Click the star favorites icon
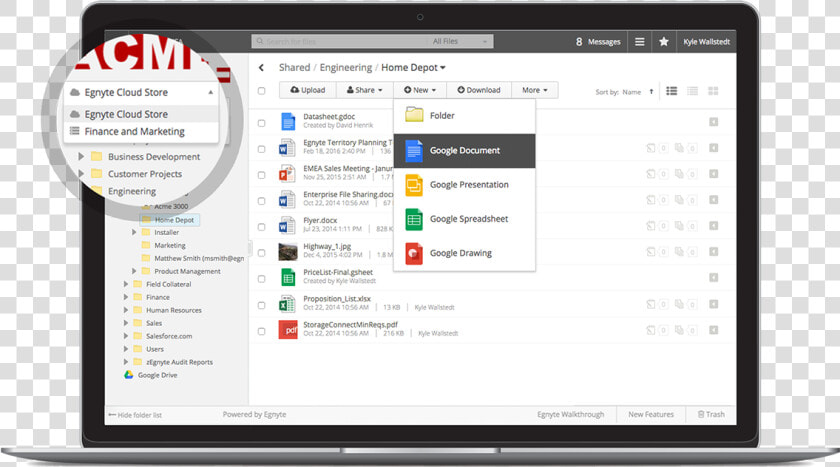840x467 pixels. click(x=663, y=42)
